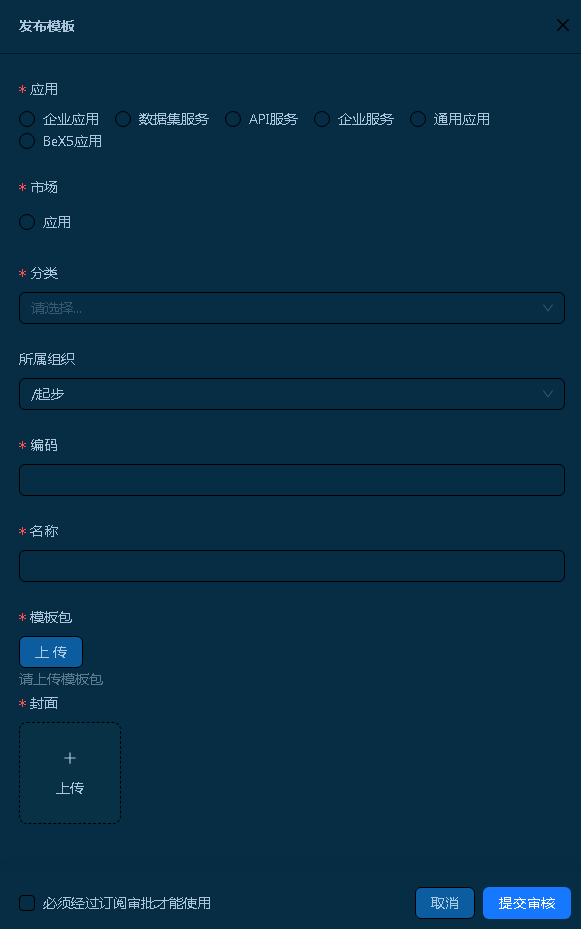The height and width of the screenshot is (929, 581).
Task: Click the 提交审核 button
Action: [x=527, y=903]
